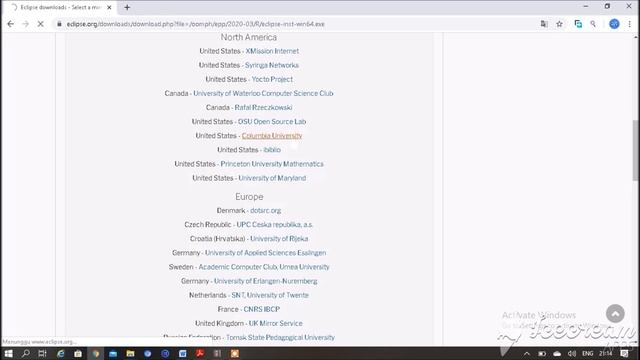
Task: Pick University of Waterloo Computer Science Club
Action: (263, 93)
